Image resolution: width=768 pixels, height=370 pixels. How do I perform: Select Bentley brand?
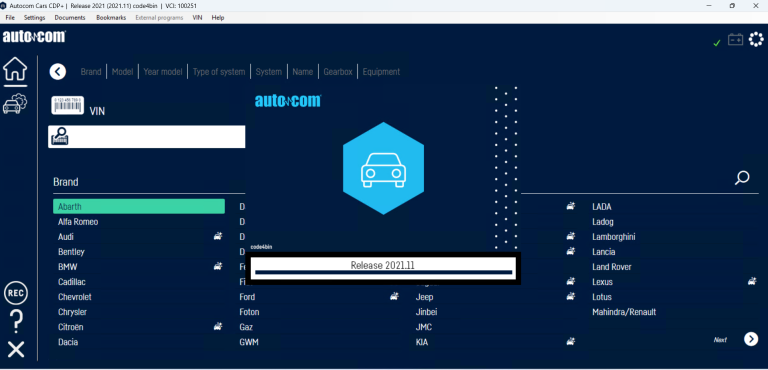coord(71,251)
